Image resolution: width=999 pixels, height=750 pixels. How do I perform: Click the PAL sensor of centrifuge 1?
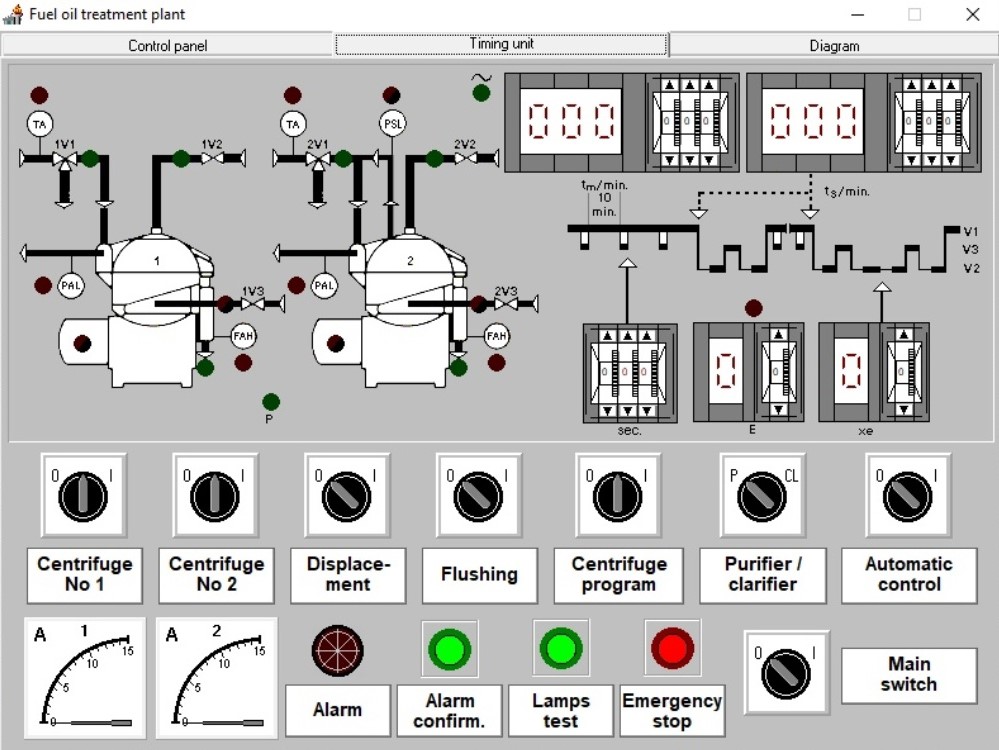[71, 285]
